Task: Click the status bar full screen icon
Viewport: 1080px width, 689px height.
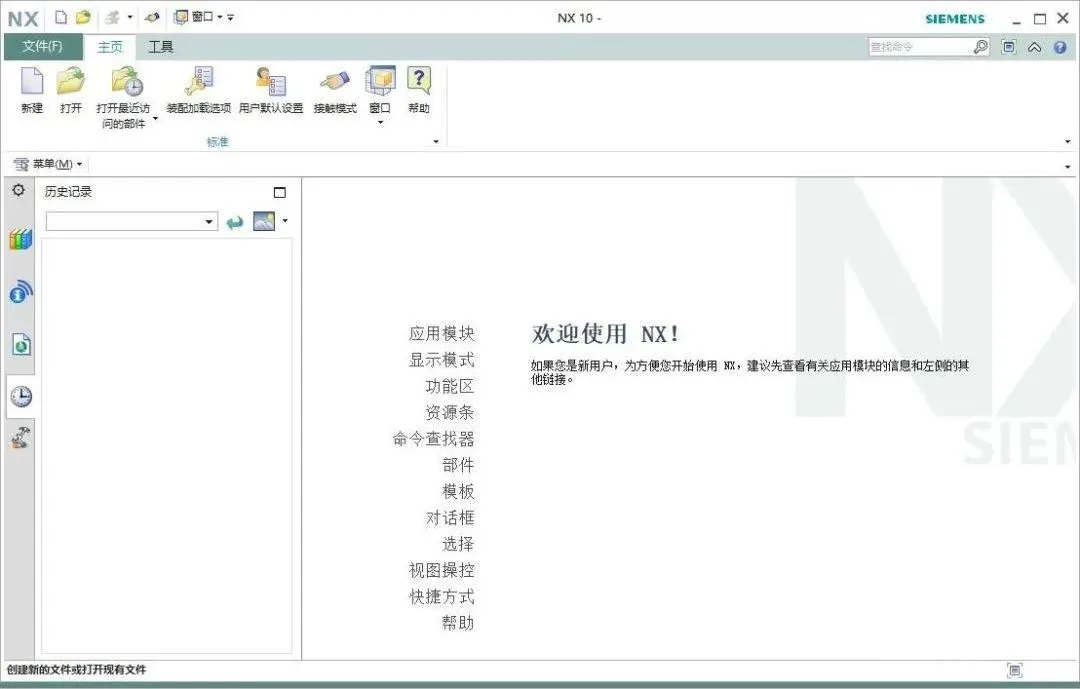Action: (x=1015, y=670)
